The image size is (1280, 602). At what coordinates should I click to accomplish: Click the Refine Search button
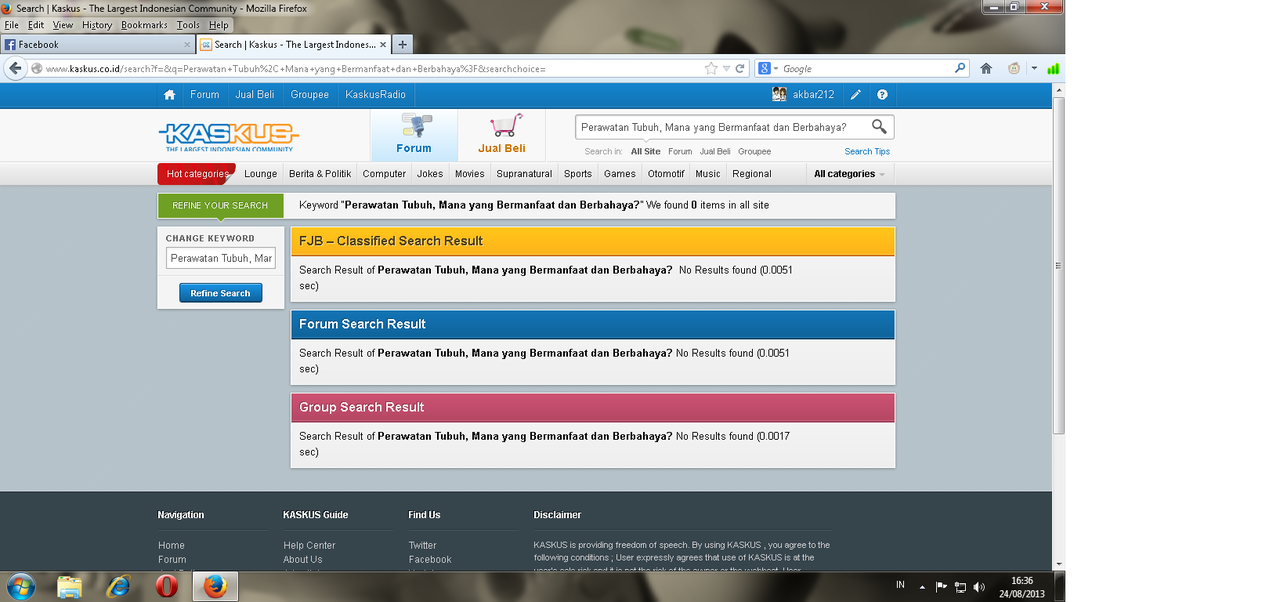pyautogui.click(x=221, y=293)
